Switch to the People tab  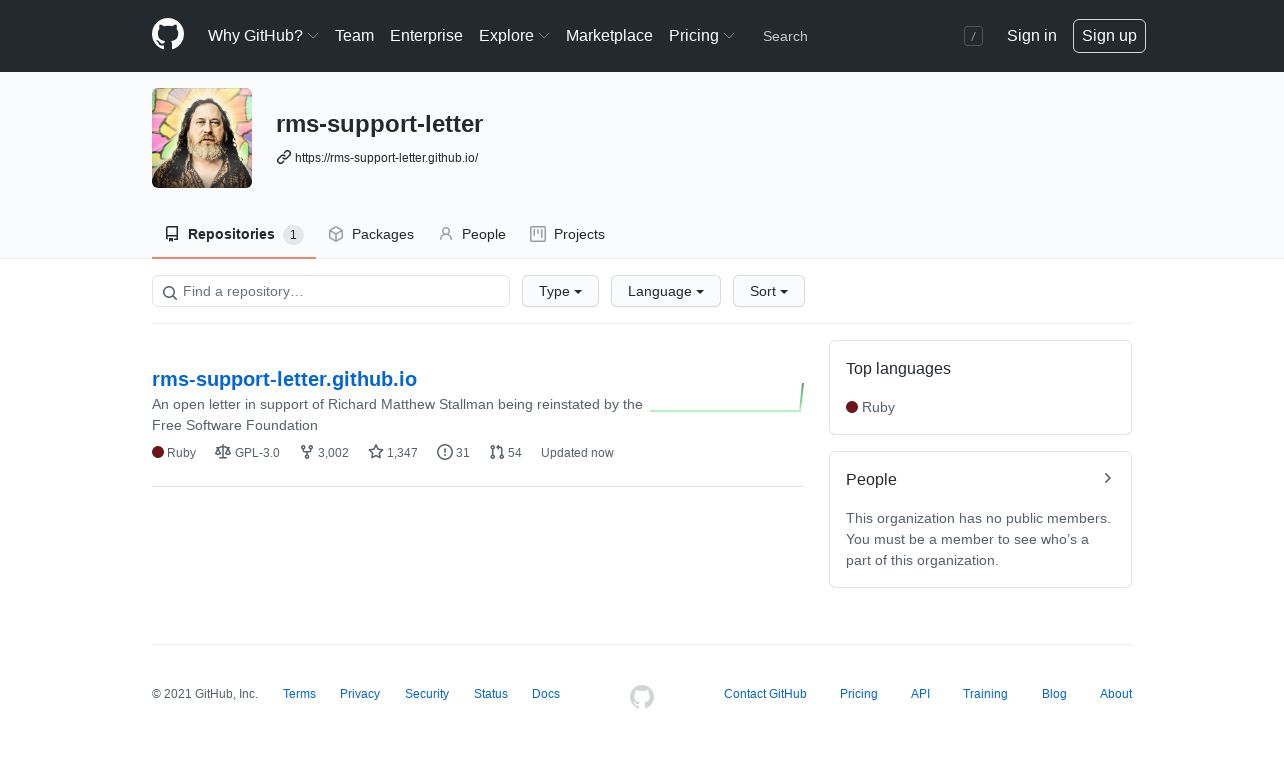coord(472,234)
